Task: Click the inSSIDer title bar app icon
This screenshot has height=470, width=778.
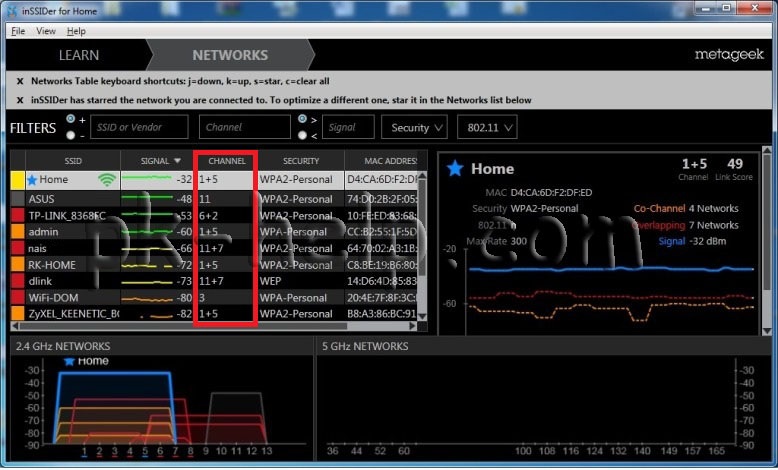Action: coord(12,10)
